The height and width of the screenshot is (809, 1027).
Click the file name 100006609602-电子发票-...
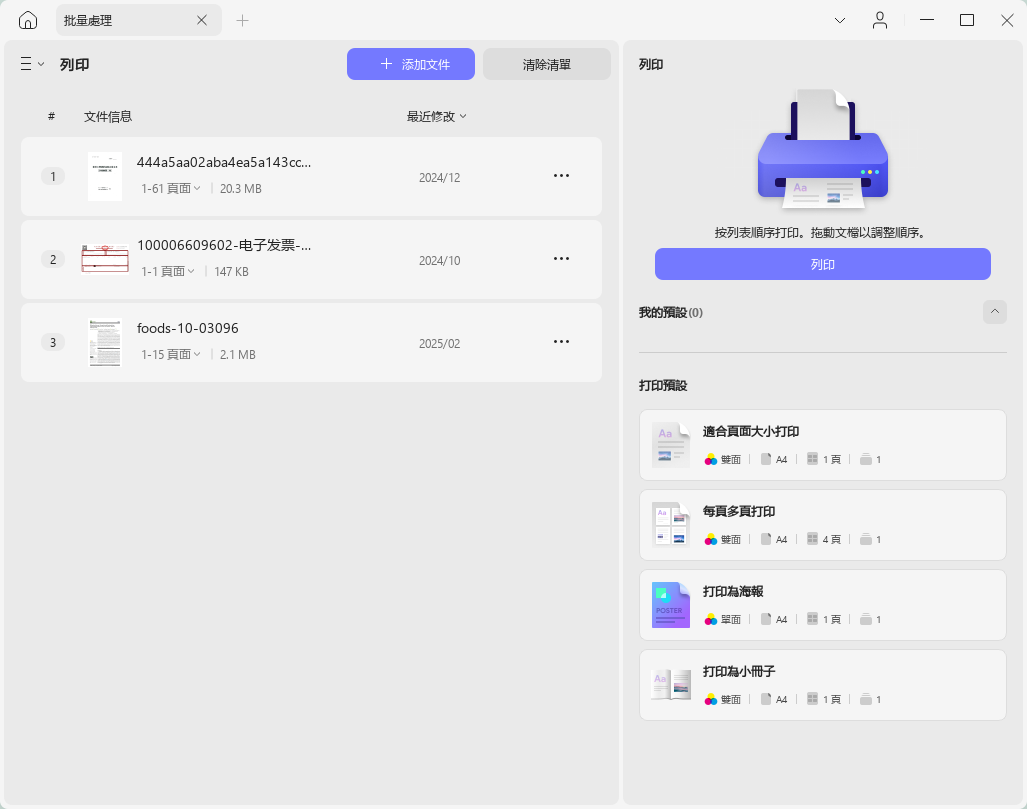coord(224,246)
